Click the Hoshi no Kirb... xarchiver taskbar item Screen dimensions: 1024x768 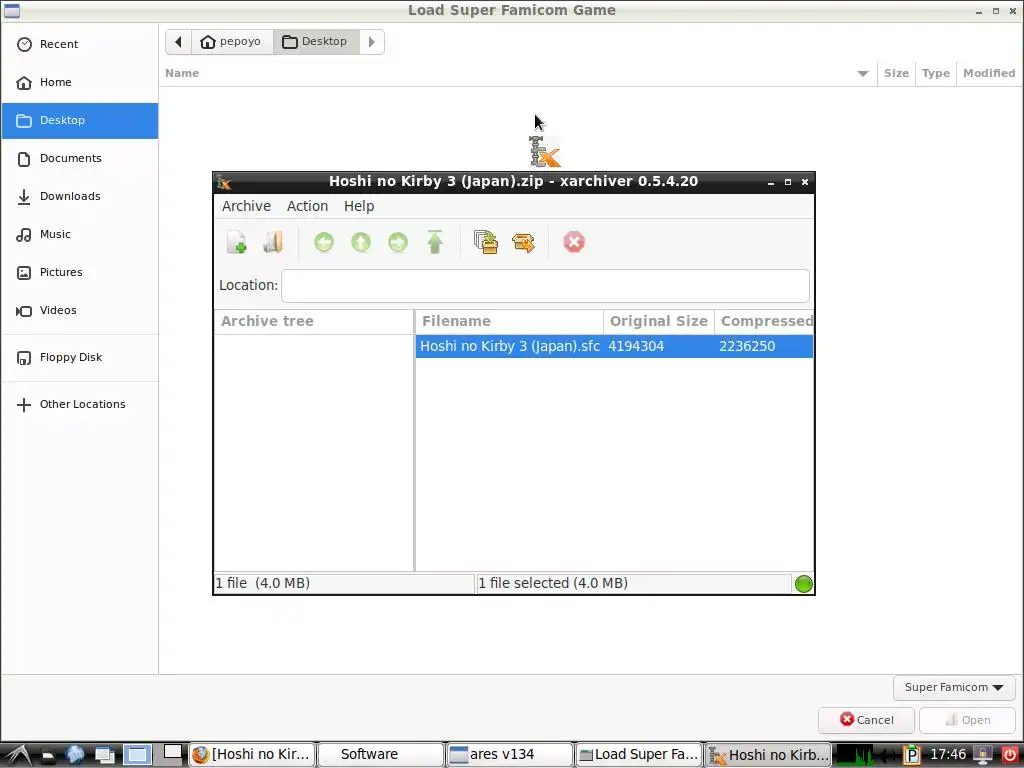[x=767, y=754]
